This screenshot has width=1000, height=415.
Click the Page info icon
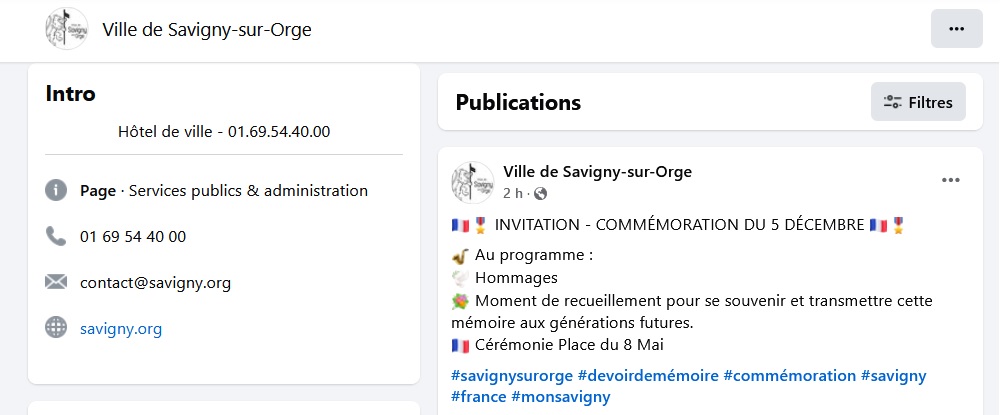click(56, 190)
